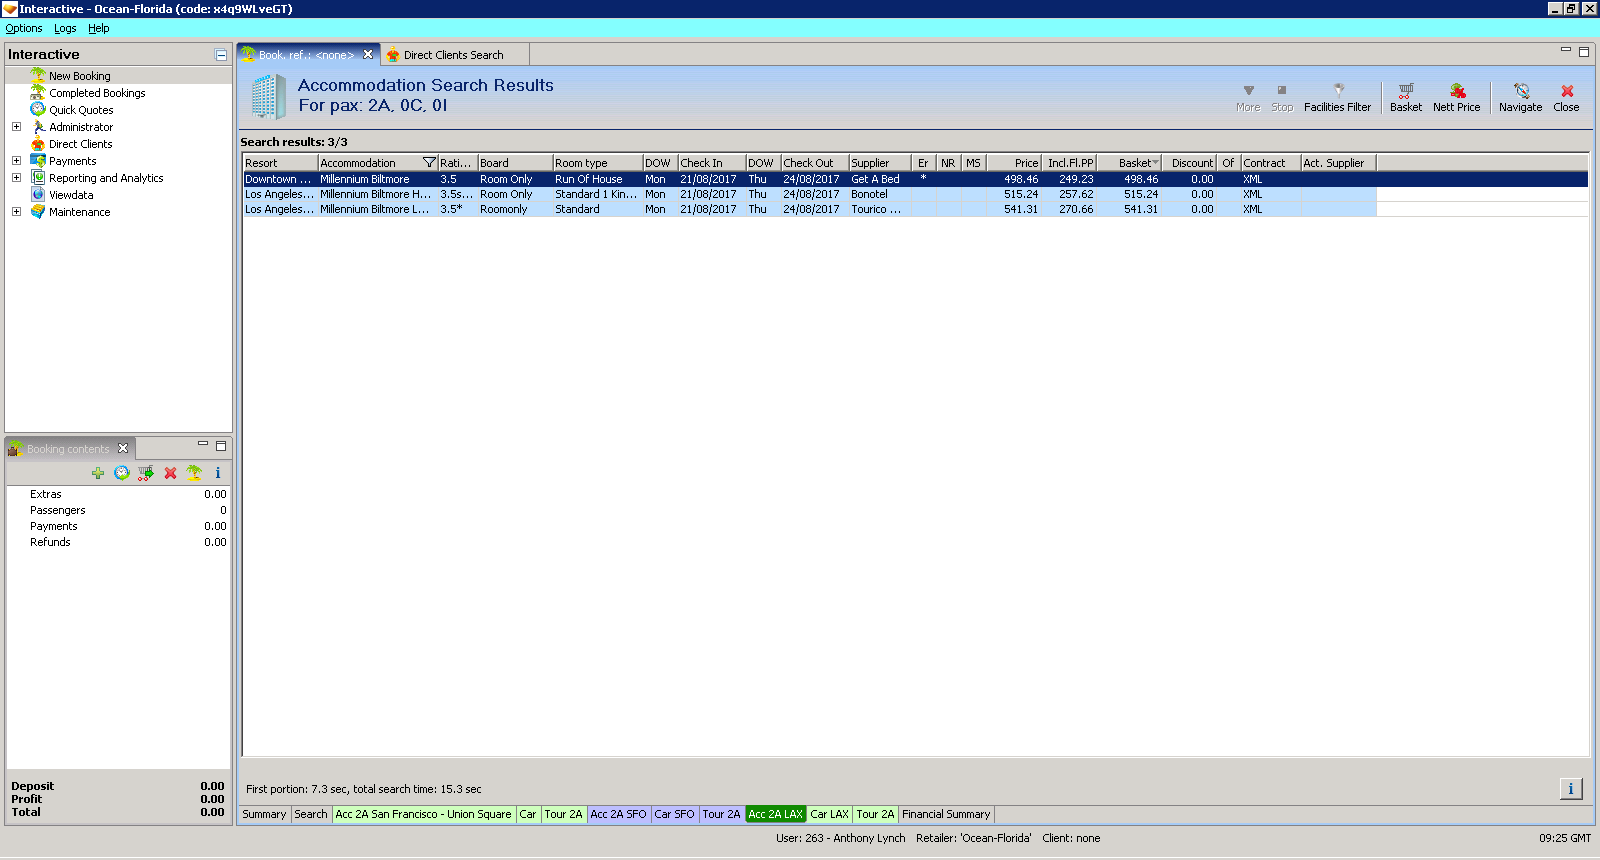Click the Payments dollar icon
This screenshot has width=1600, height=860.
(38, 160)
